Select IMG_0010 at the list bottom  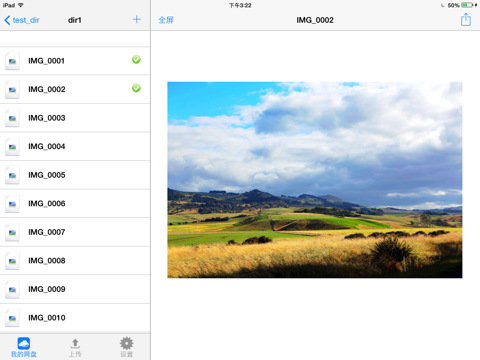75,318
